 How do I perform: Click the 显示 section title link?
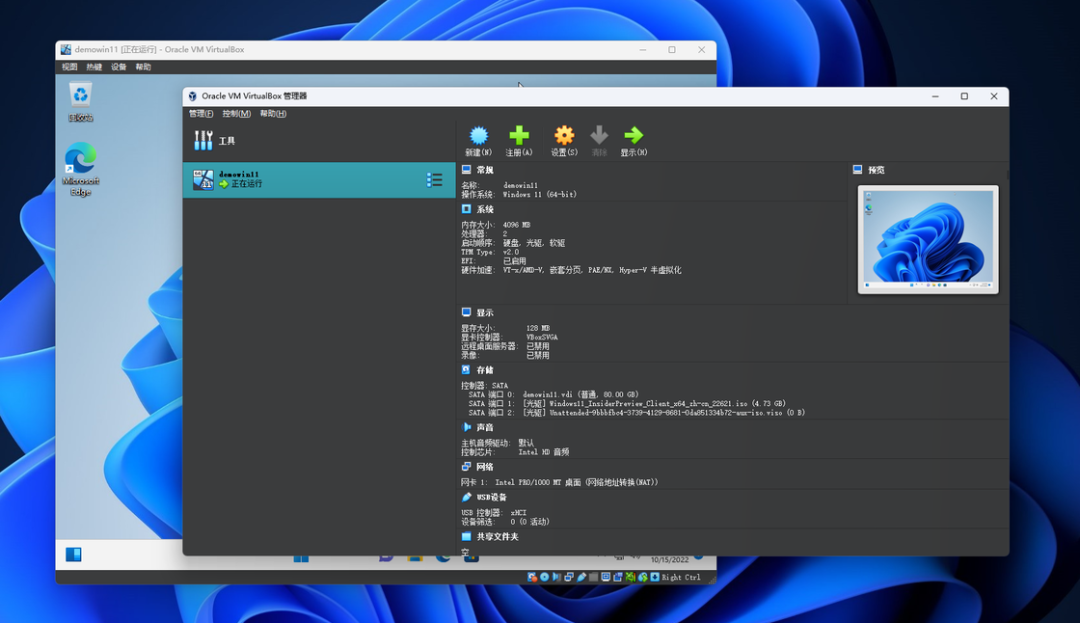485,313
